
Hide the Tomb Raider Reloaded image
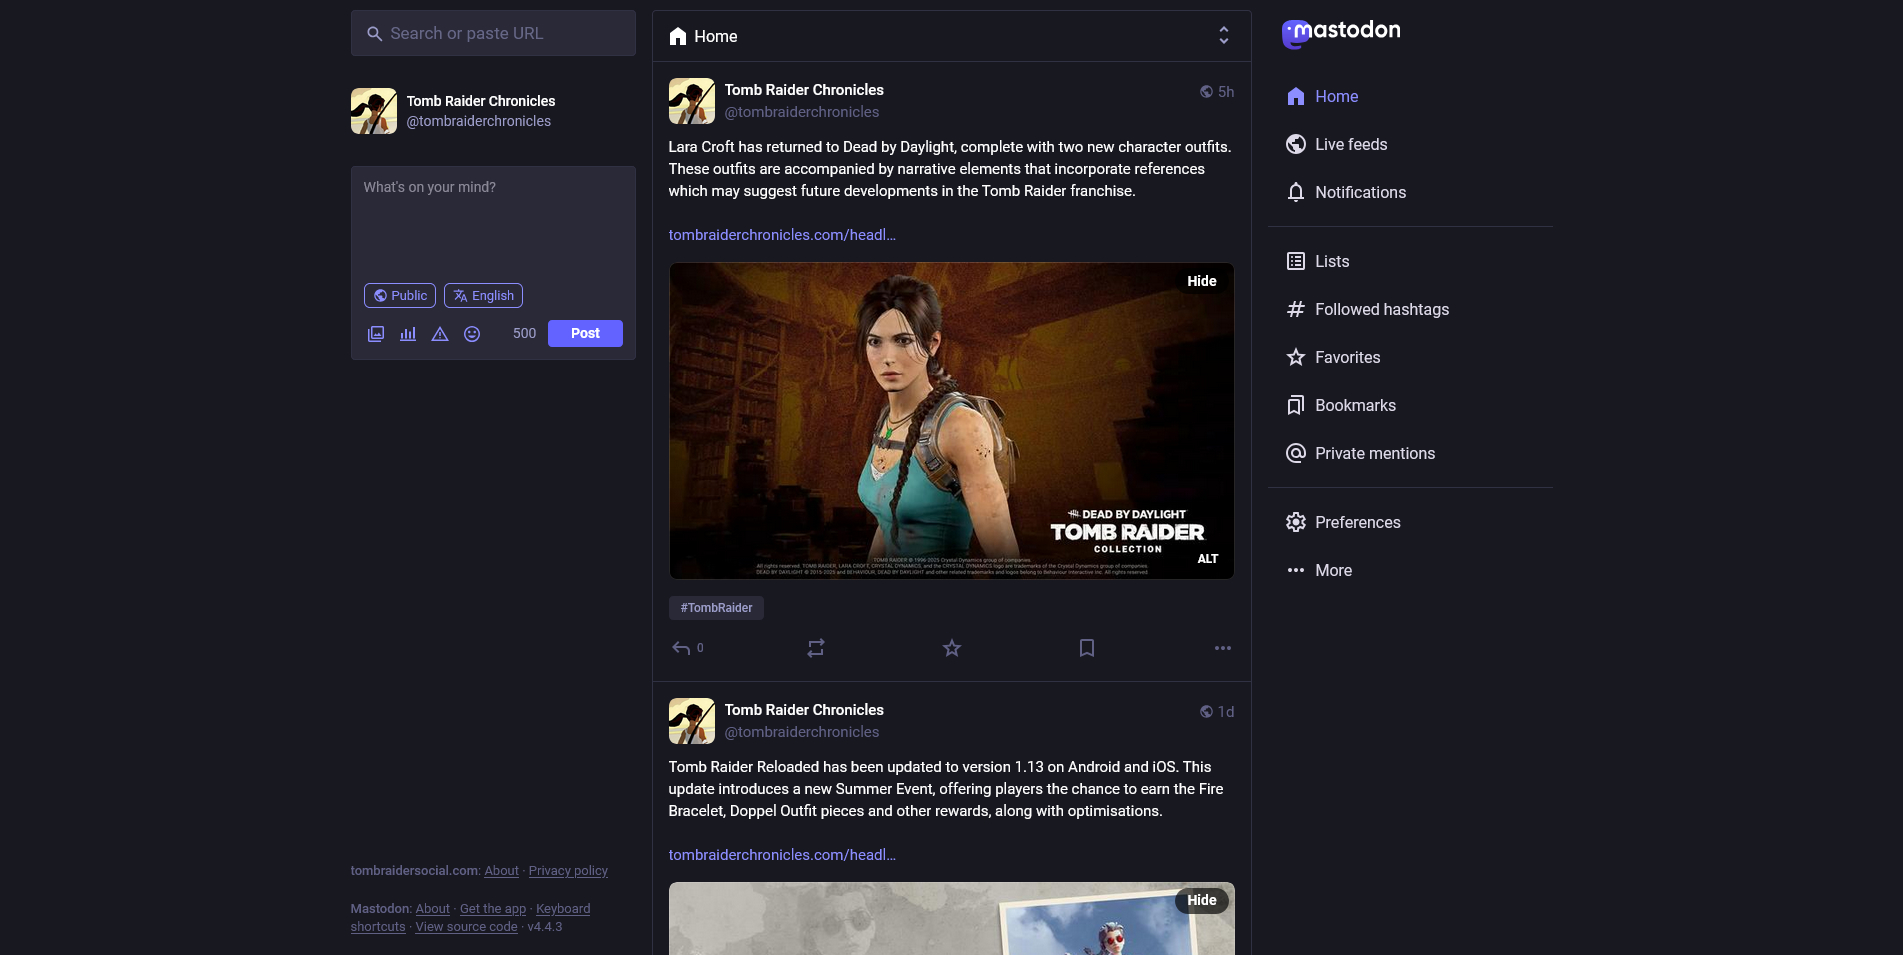1202,900
